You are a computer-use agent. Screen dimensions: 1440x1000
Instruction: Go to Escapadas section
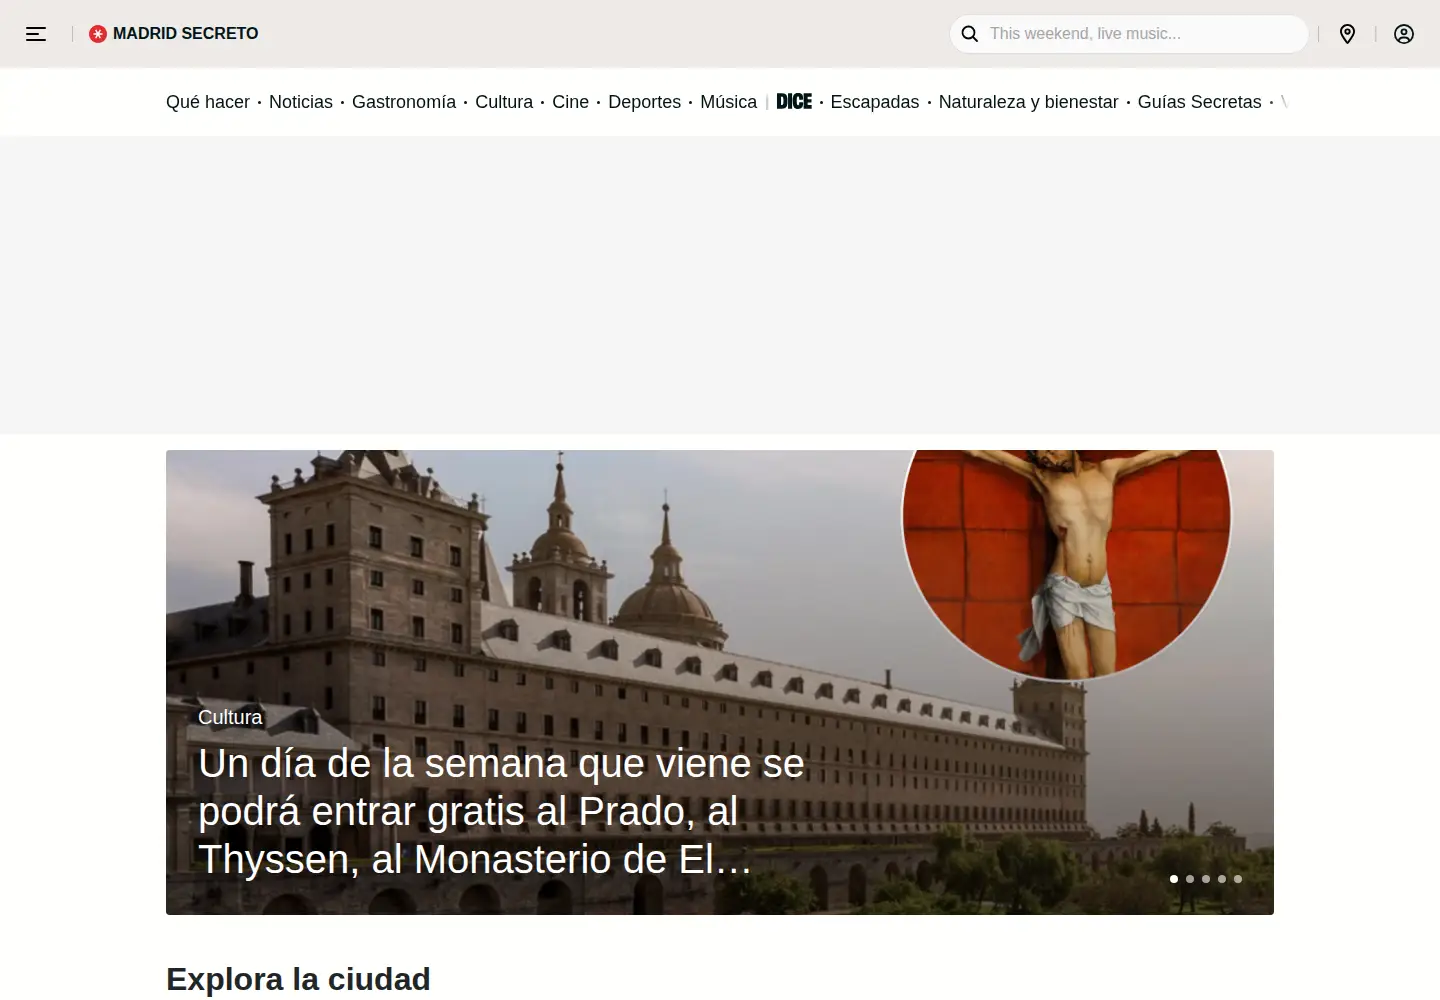point(875,102)
